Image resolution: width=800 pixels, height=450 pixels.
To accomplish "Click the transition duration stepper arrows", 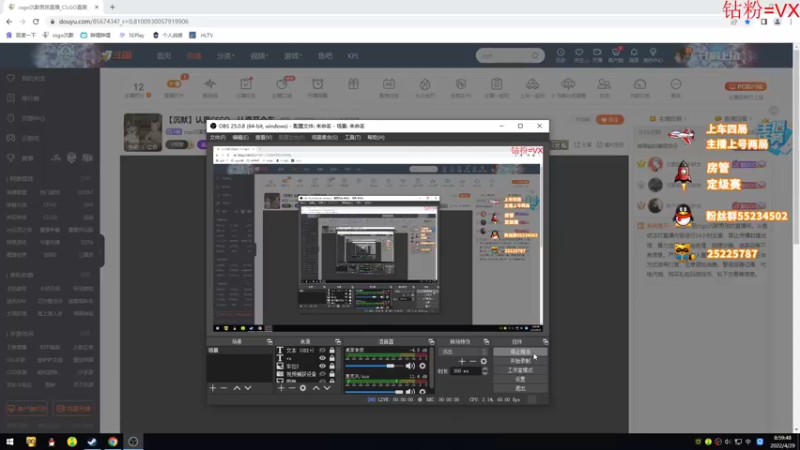I will click(485, 371).
